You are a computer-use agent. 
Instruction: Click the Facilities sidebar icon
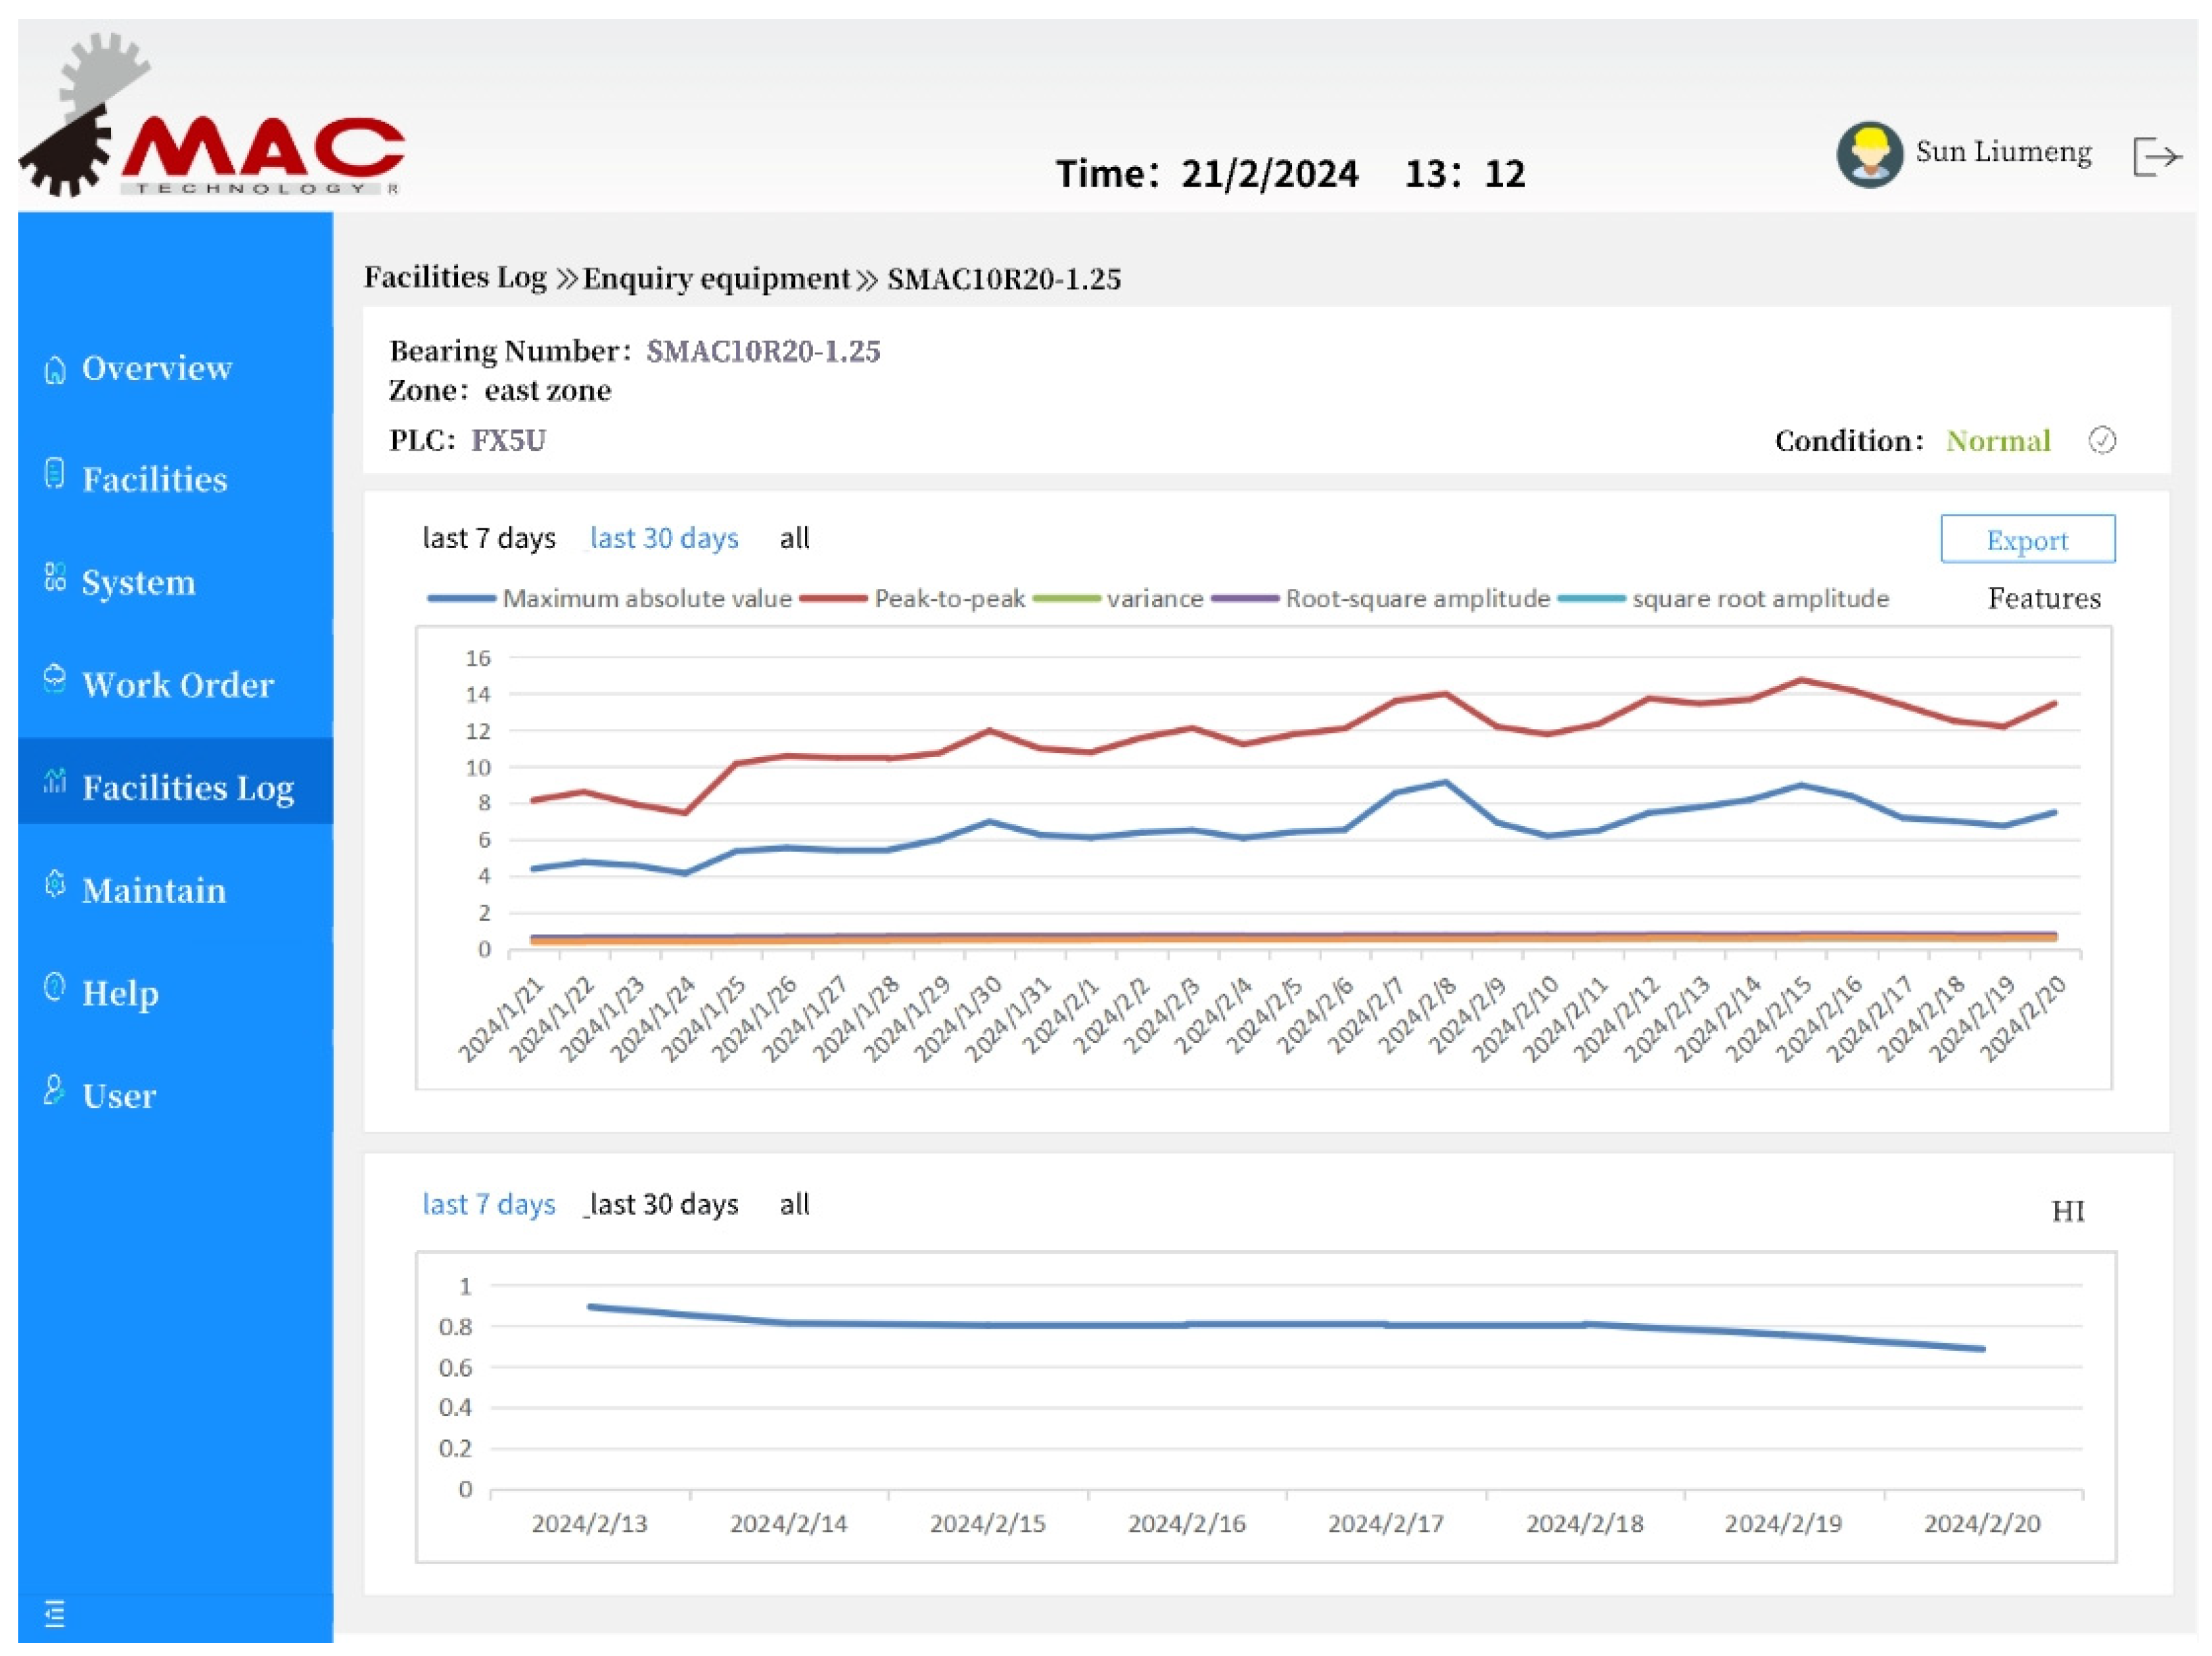tap(55, 473)
